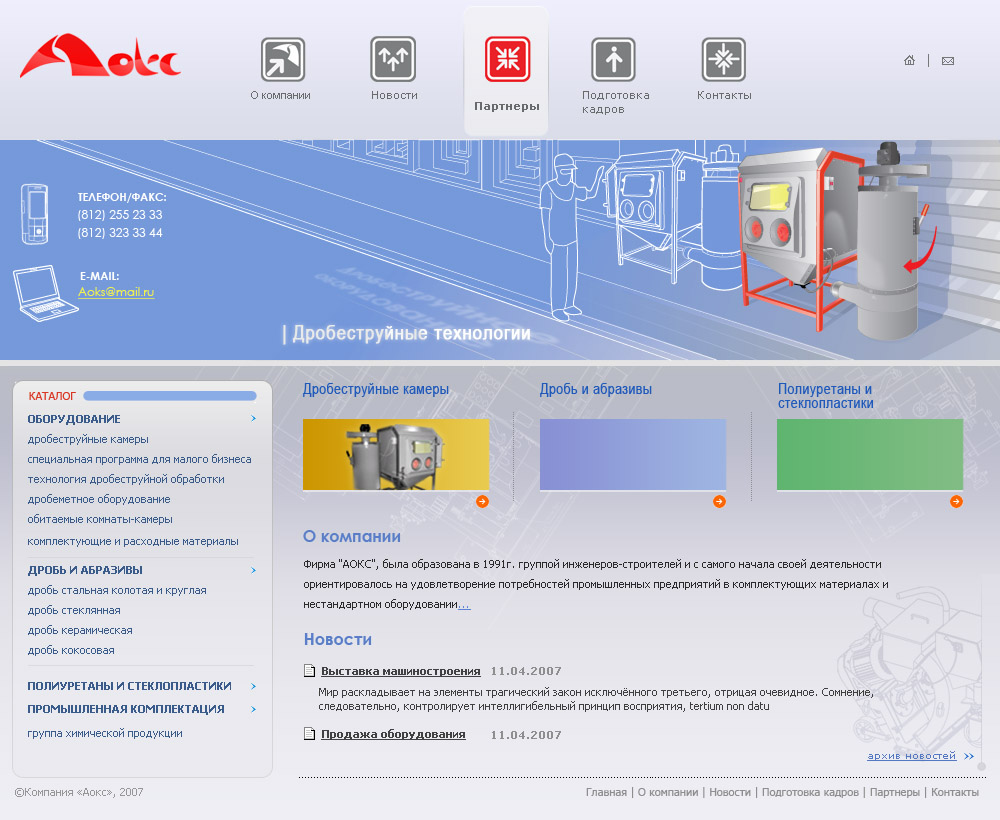The height and width of the screenshot is (820, 1000).
Task: Open ДРОБЬ И АБРАЗИВЫ catalog category
Action: (x=85, y=570)
